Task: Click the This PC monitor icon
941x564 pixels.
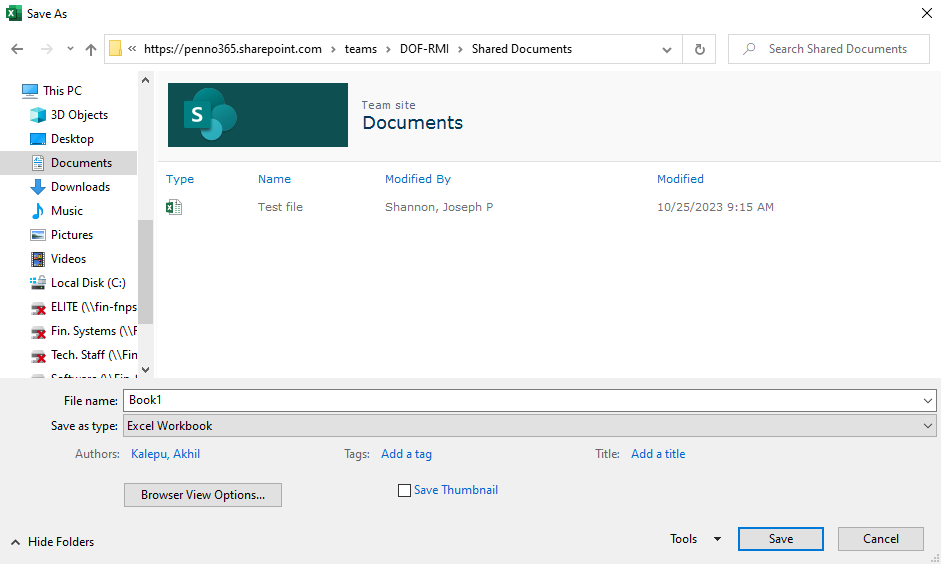Action: click(x=30, y=91)
